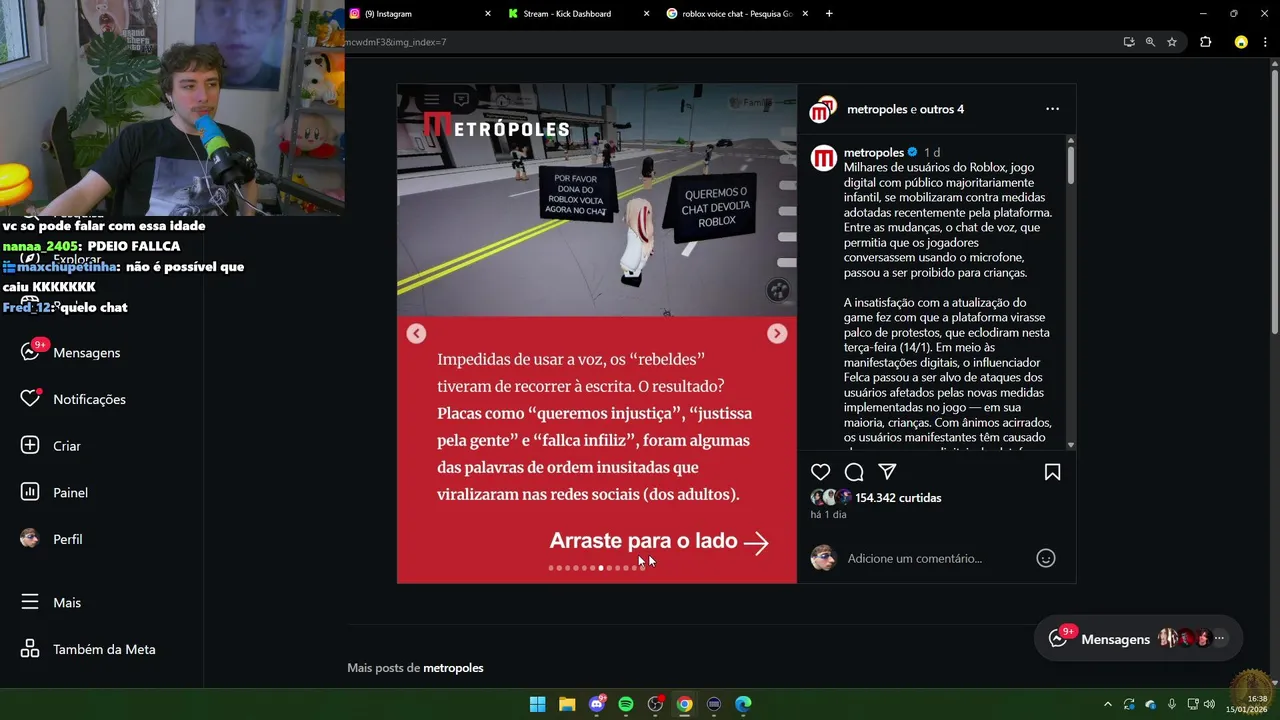Click the install app icon in address bar

(x=1129, y=42)
